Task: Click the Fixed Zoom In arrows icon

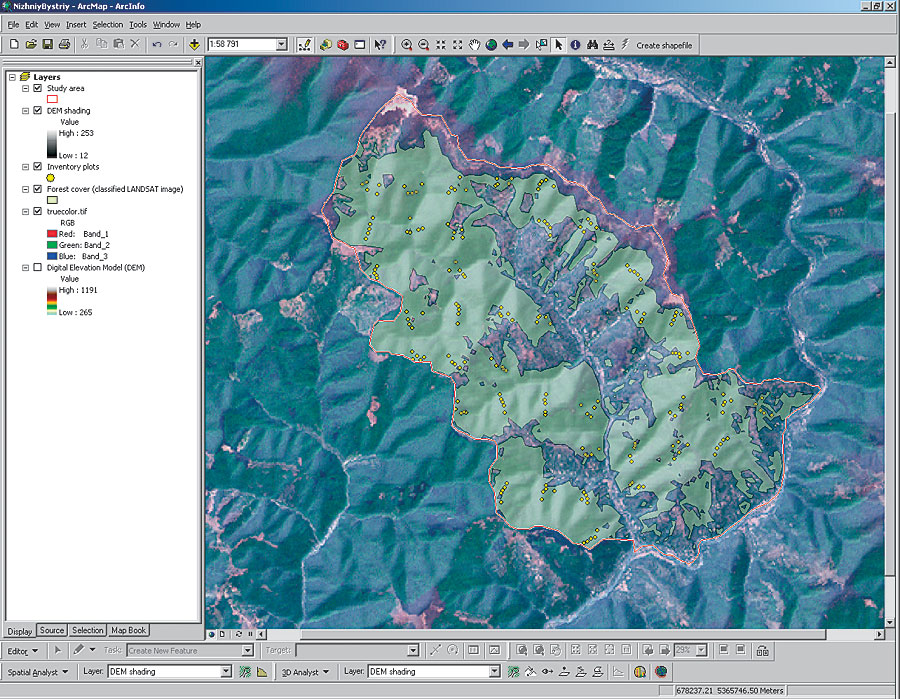Action: pos(440,45)
